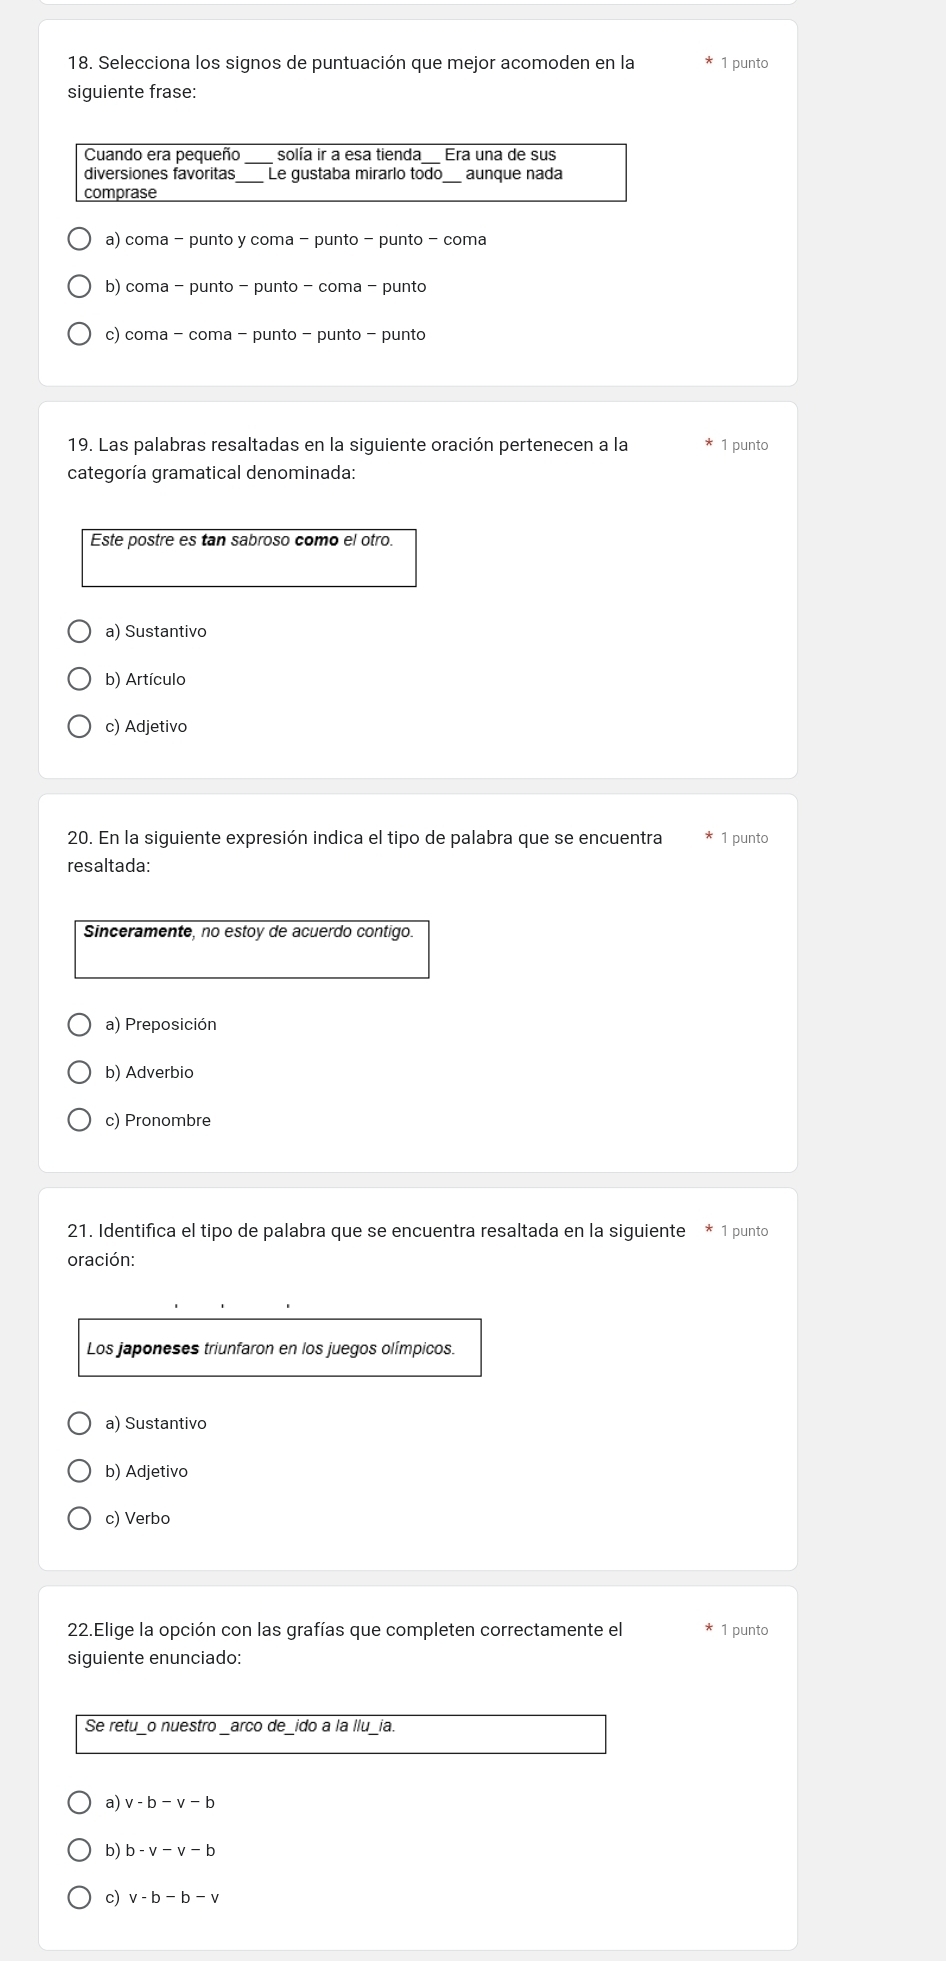946x1961 pixels.
Task: Choose b) b - v – v – b option
Action: pyautogui.click(x=79, y=1850)
